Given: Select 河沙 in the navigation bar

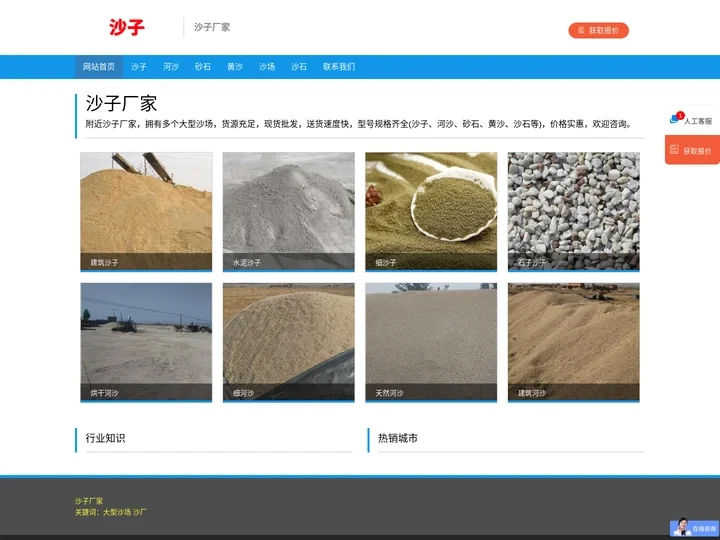Looking at the screenshot, I should tap(171, 67).
